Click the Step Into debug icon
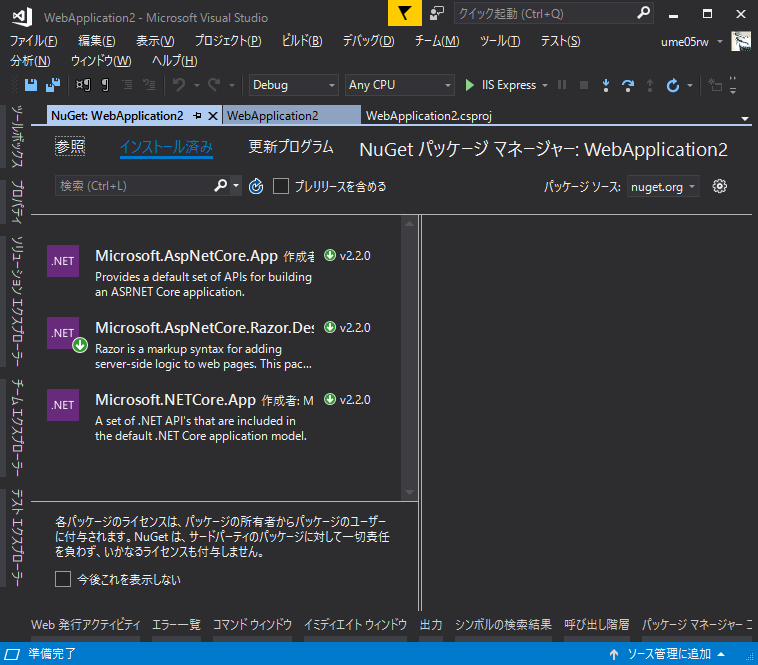758x665 pixels. pyautogui.click(x=606, y=86)
